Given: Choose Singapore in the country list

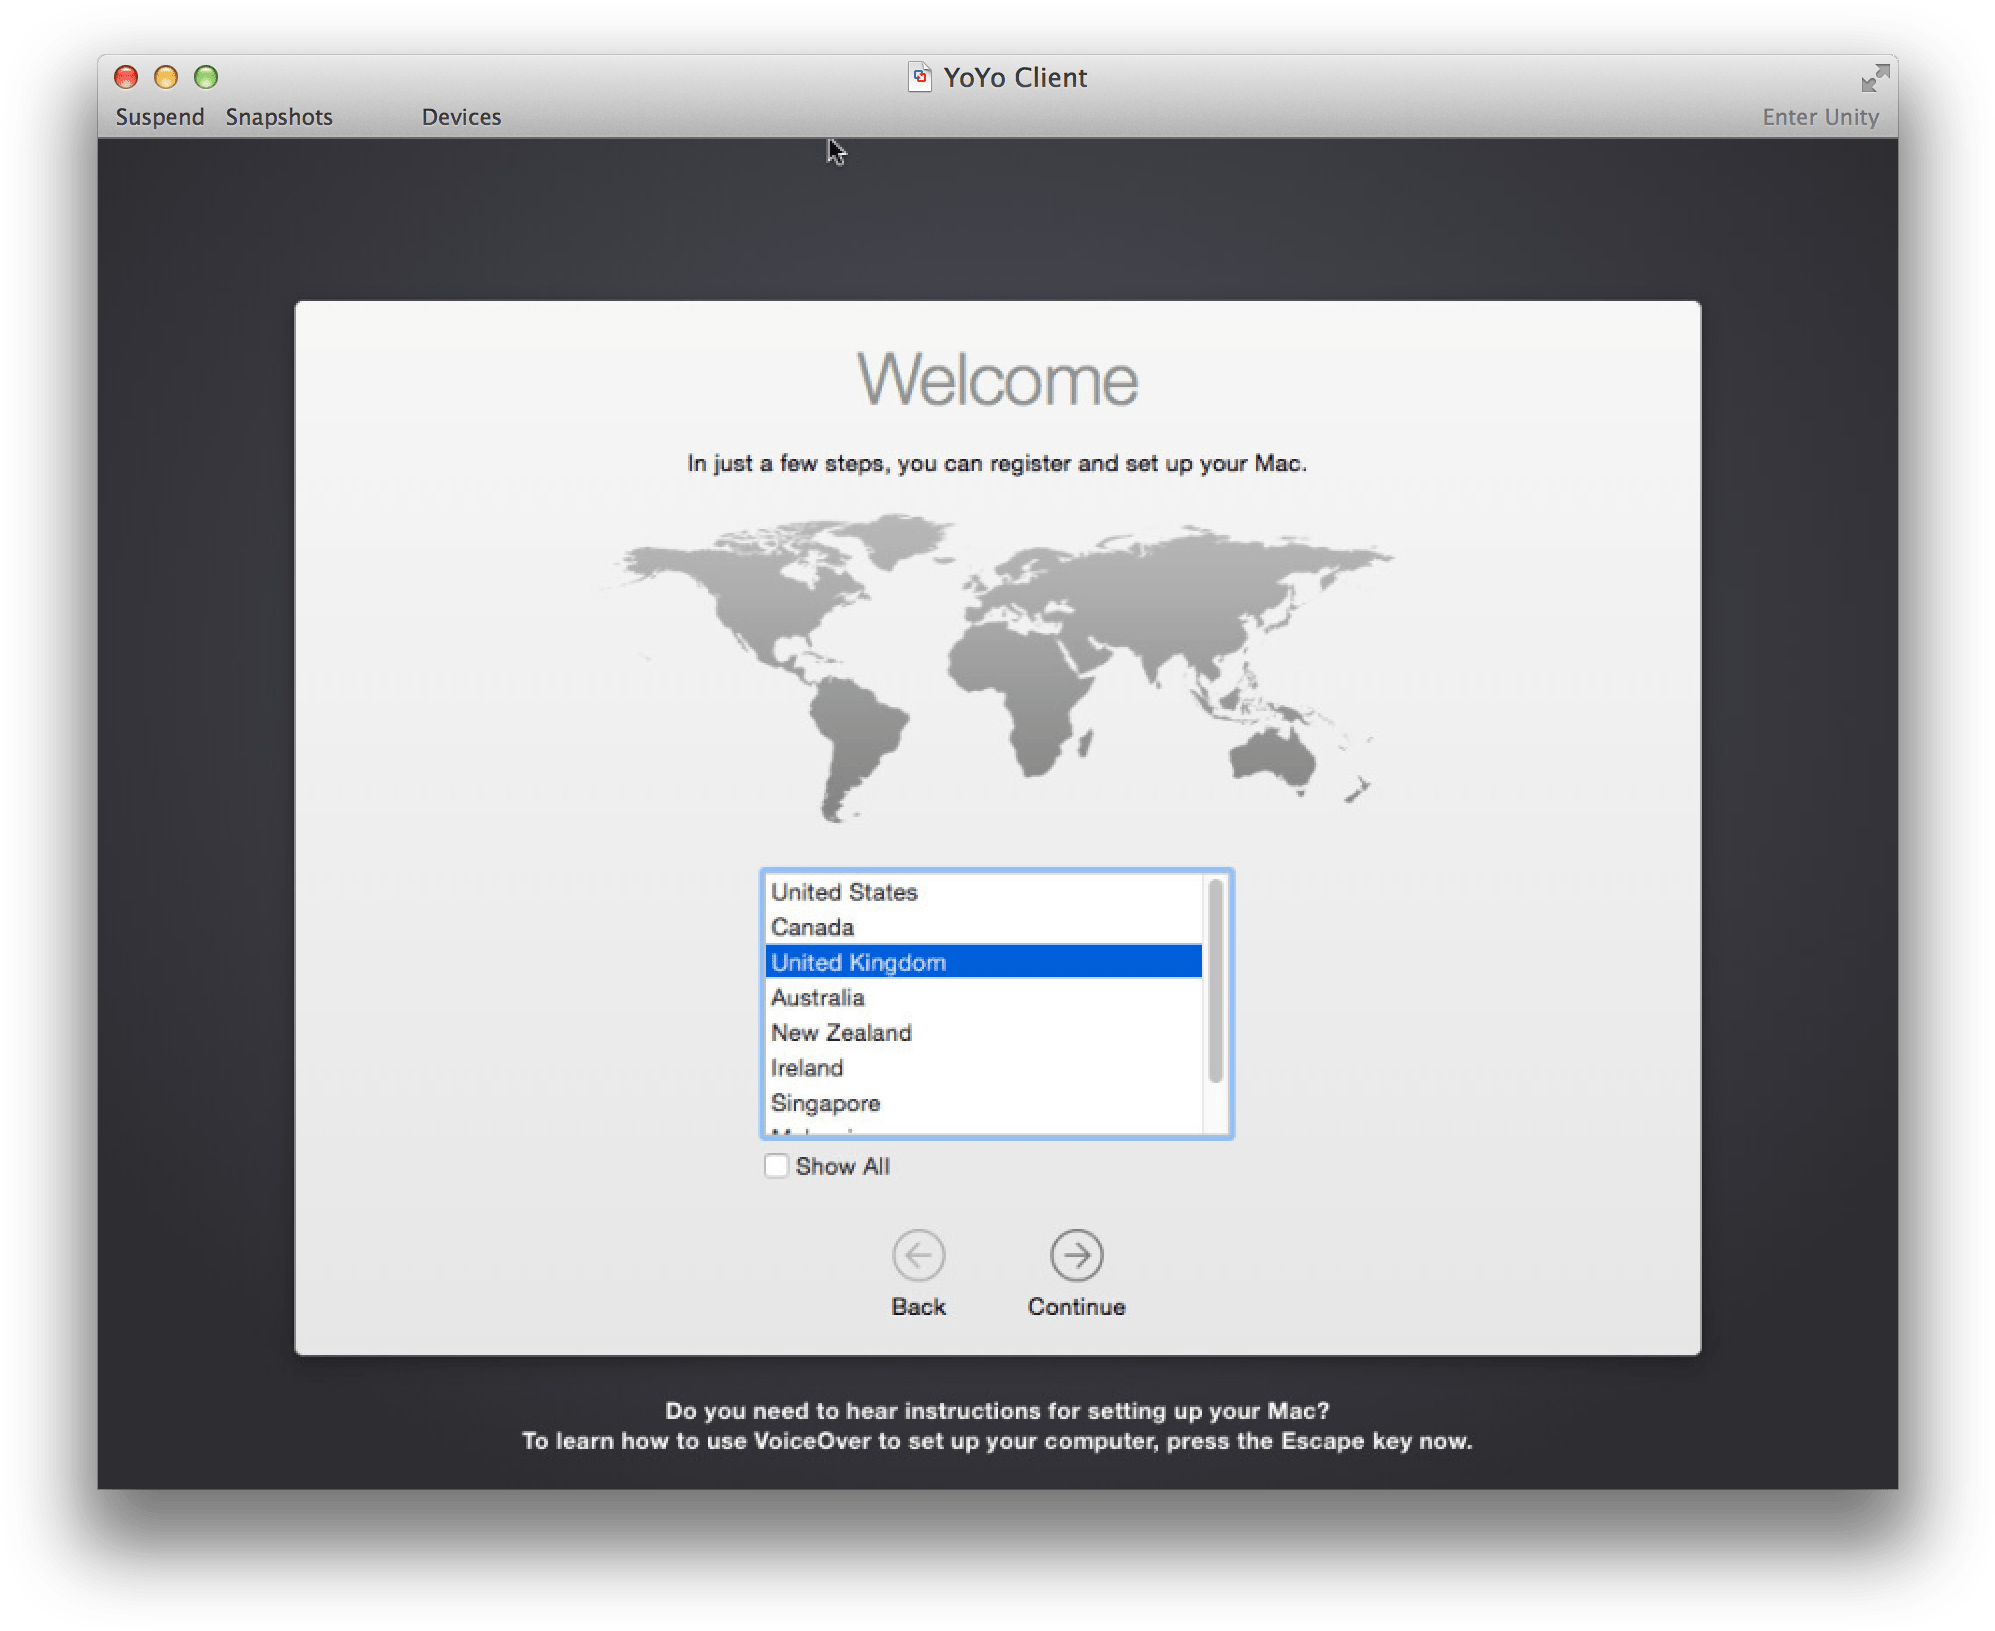Looking at the screenshot, I should pos(825,1103).
